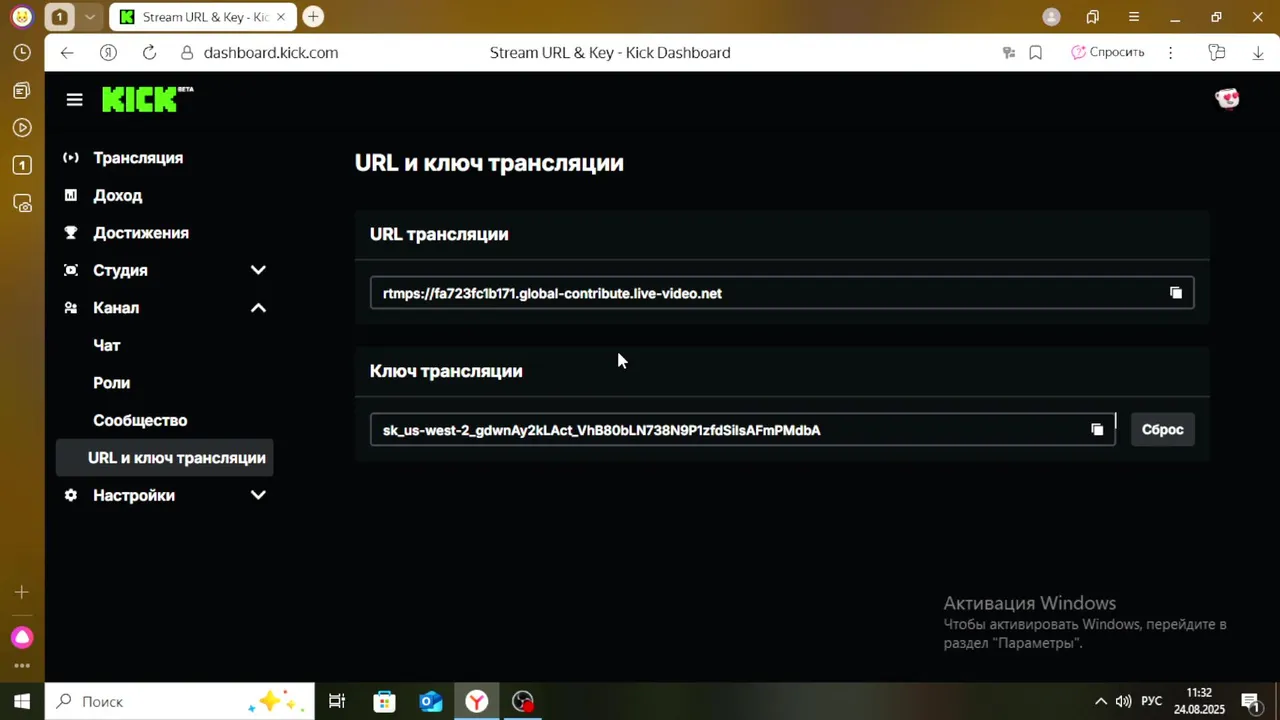This screenshot has height=720, width=1280.
Task: Copy the stream URL with its copy icon
Action: click(x=1176, y=293)
